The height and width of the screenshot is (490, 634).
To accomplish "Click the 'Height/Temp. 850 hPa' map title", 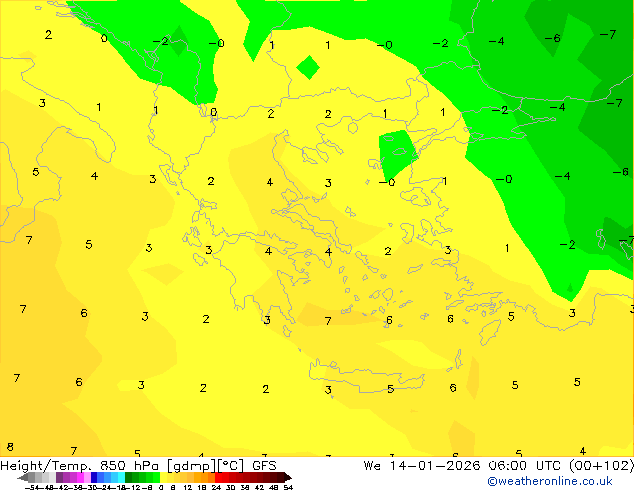I will click(x=80, y=466).
